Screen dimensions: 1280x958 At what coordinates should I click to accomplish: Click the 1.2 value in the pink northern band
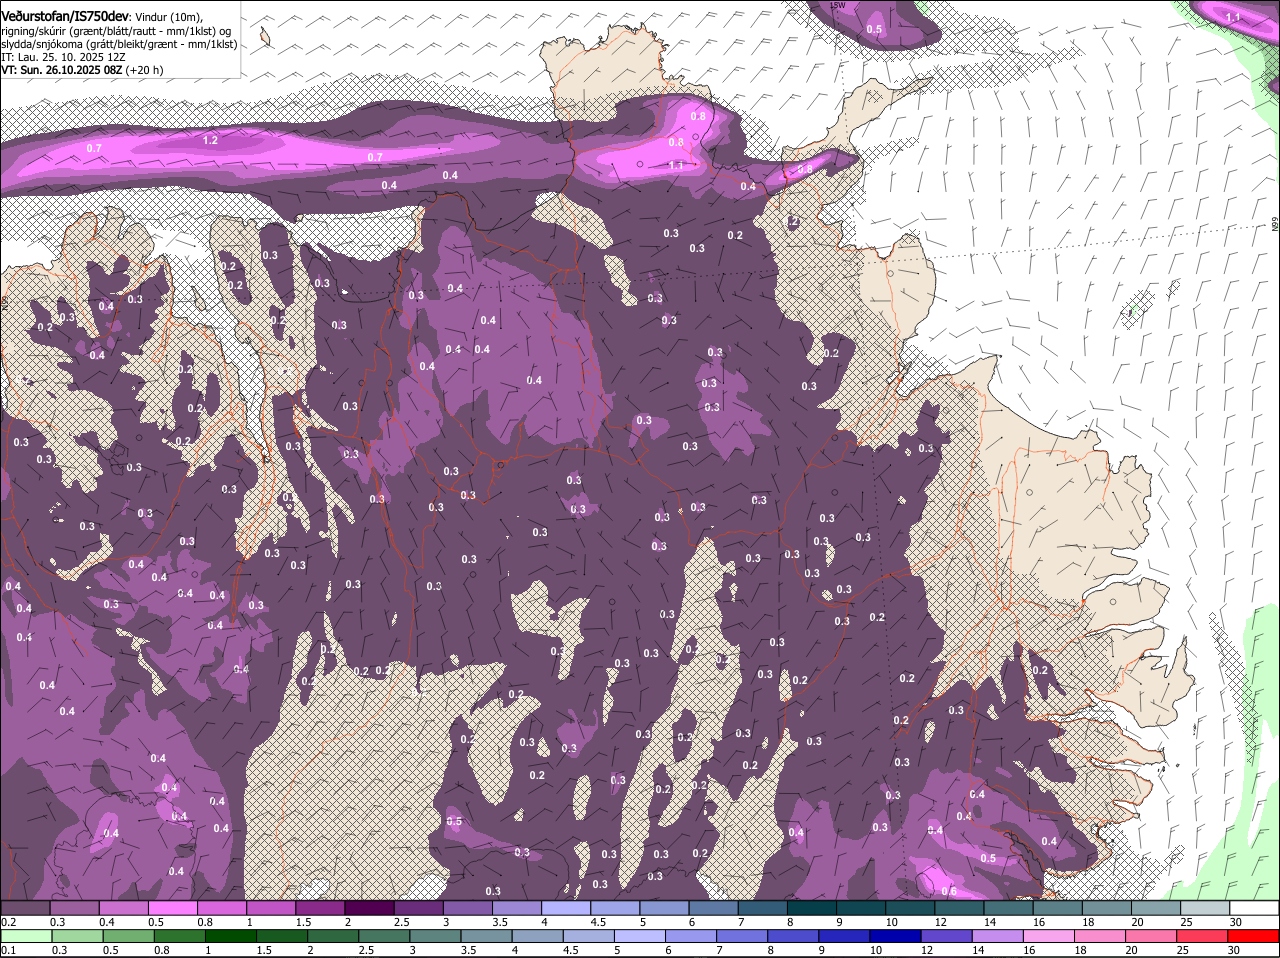coord(210,141)
